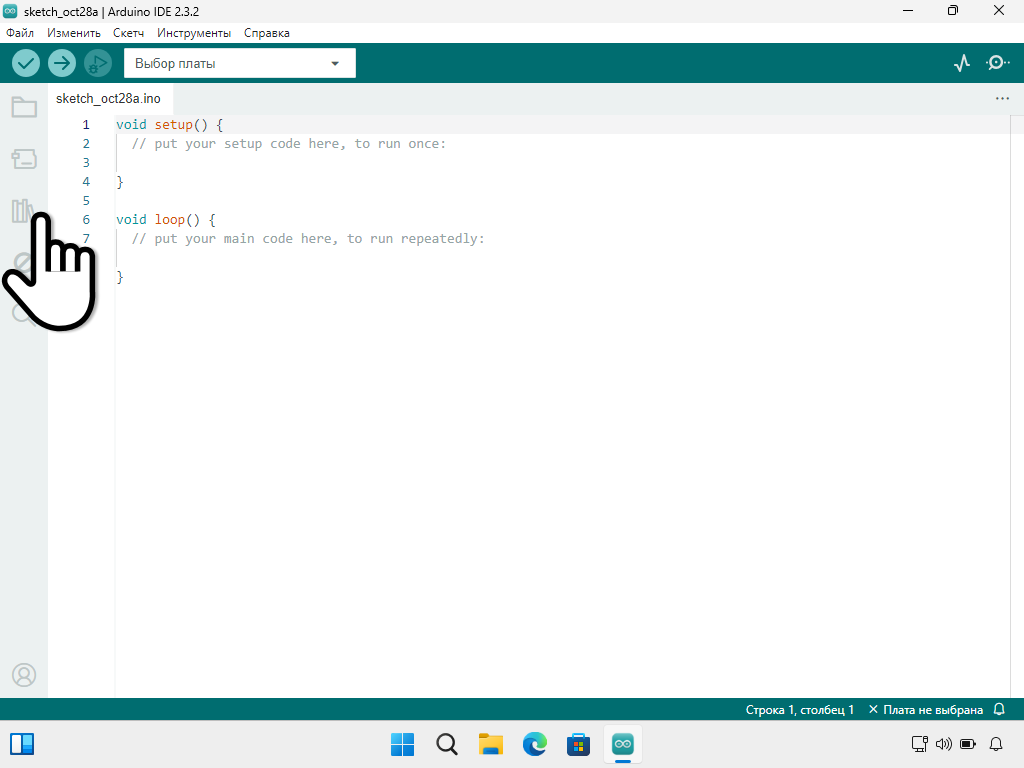The image size is (1024, 768).
Task: Select the sketch_oct28a.ino tab
Action: [108, 99]
